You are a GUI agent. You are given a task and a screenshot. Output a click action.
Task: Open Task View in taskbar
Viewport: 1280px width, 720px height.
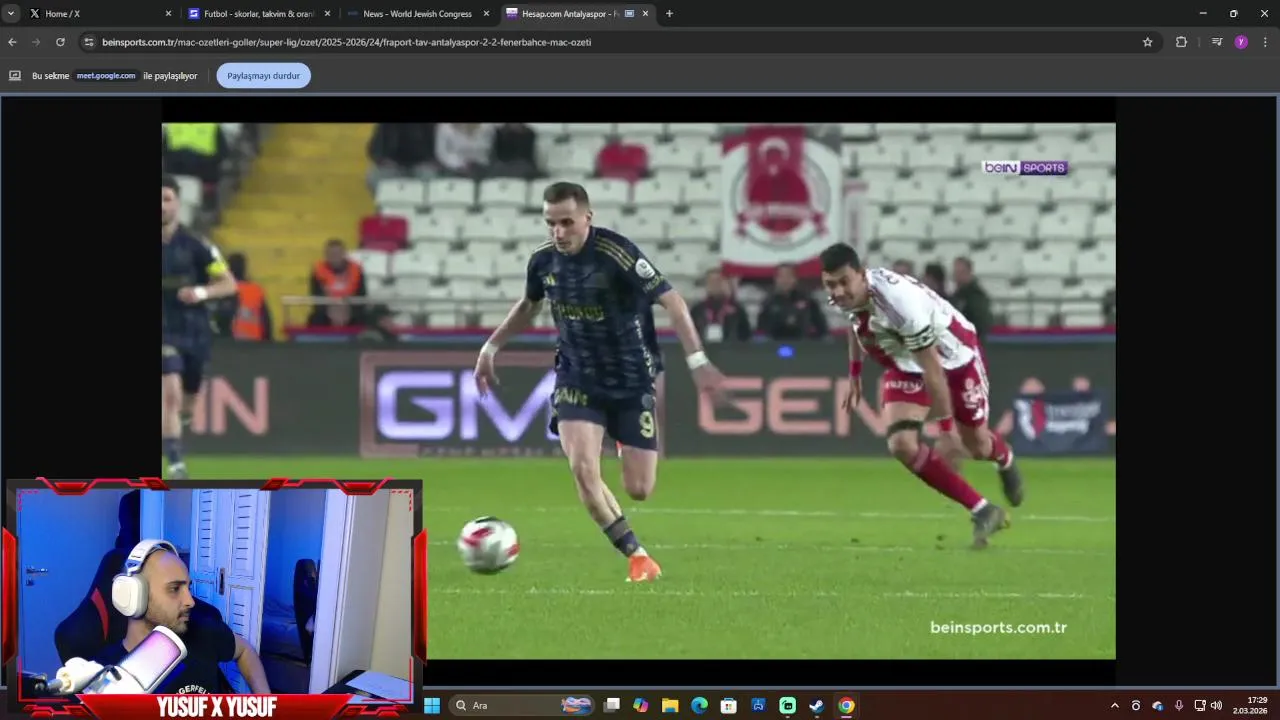[612, 705]
